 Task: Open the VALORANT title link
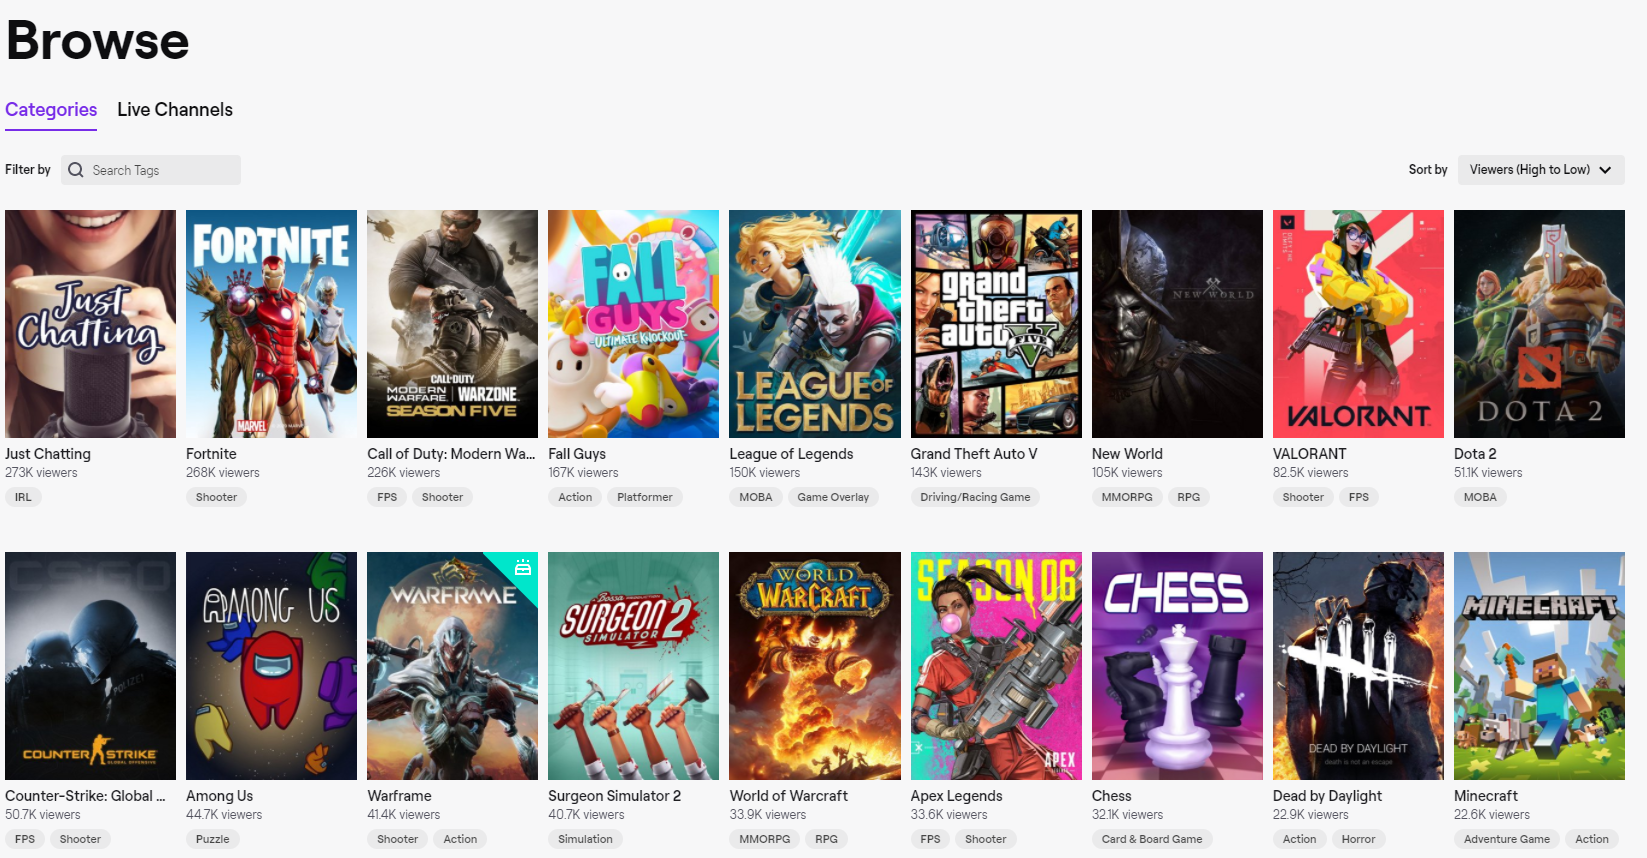1310,454
